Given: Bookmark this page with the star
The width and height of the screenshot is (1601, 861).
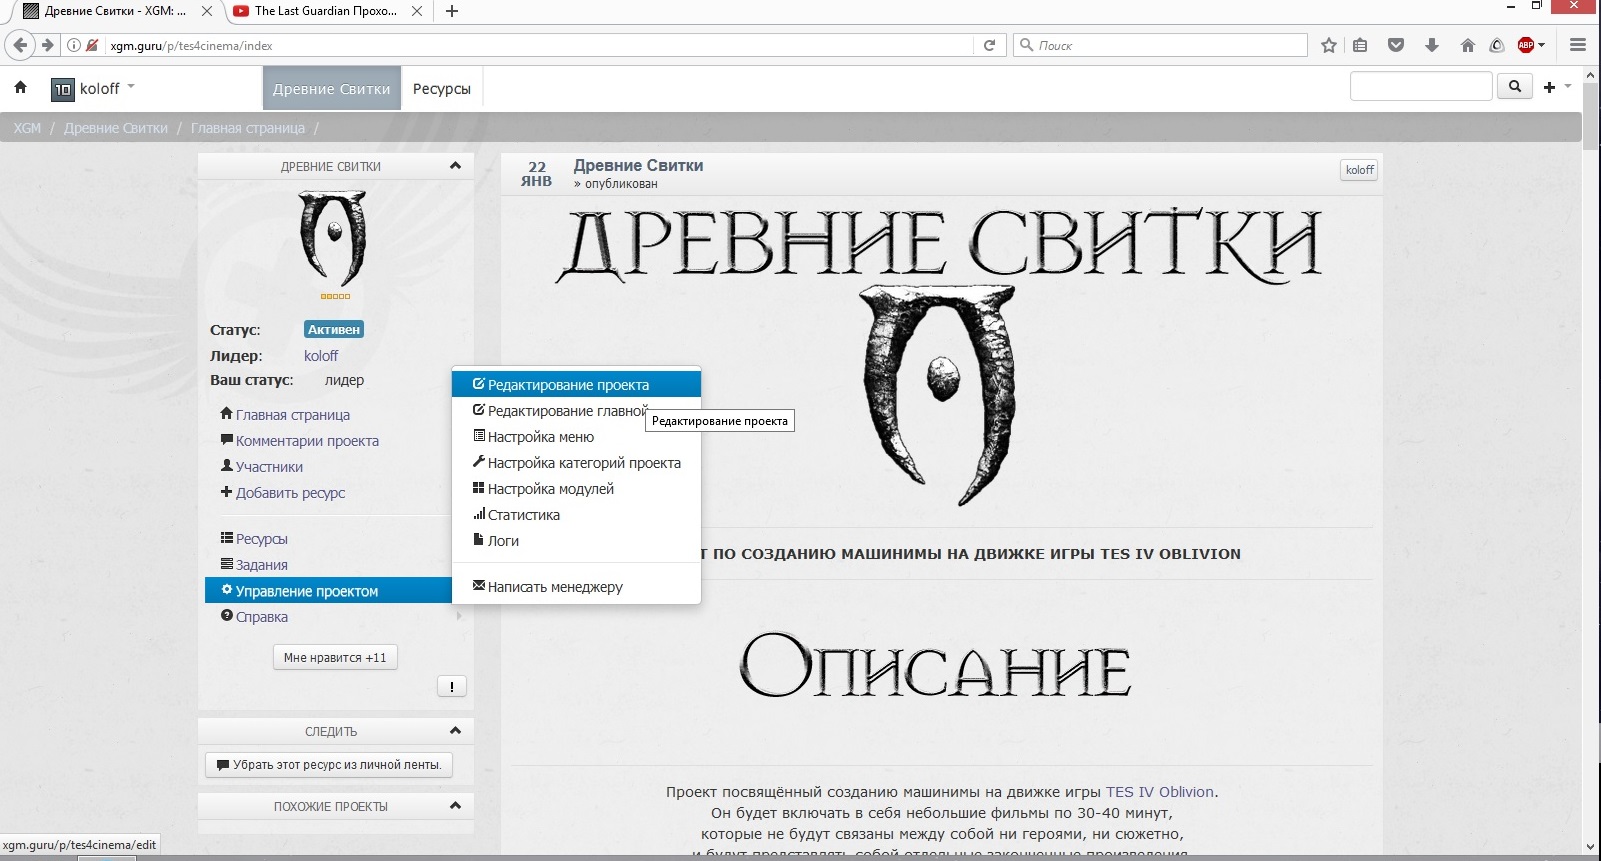Looking at the screenshot, I should [x=1329, y=45].
